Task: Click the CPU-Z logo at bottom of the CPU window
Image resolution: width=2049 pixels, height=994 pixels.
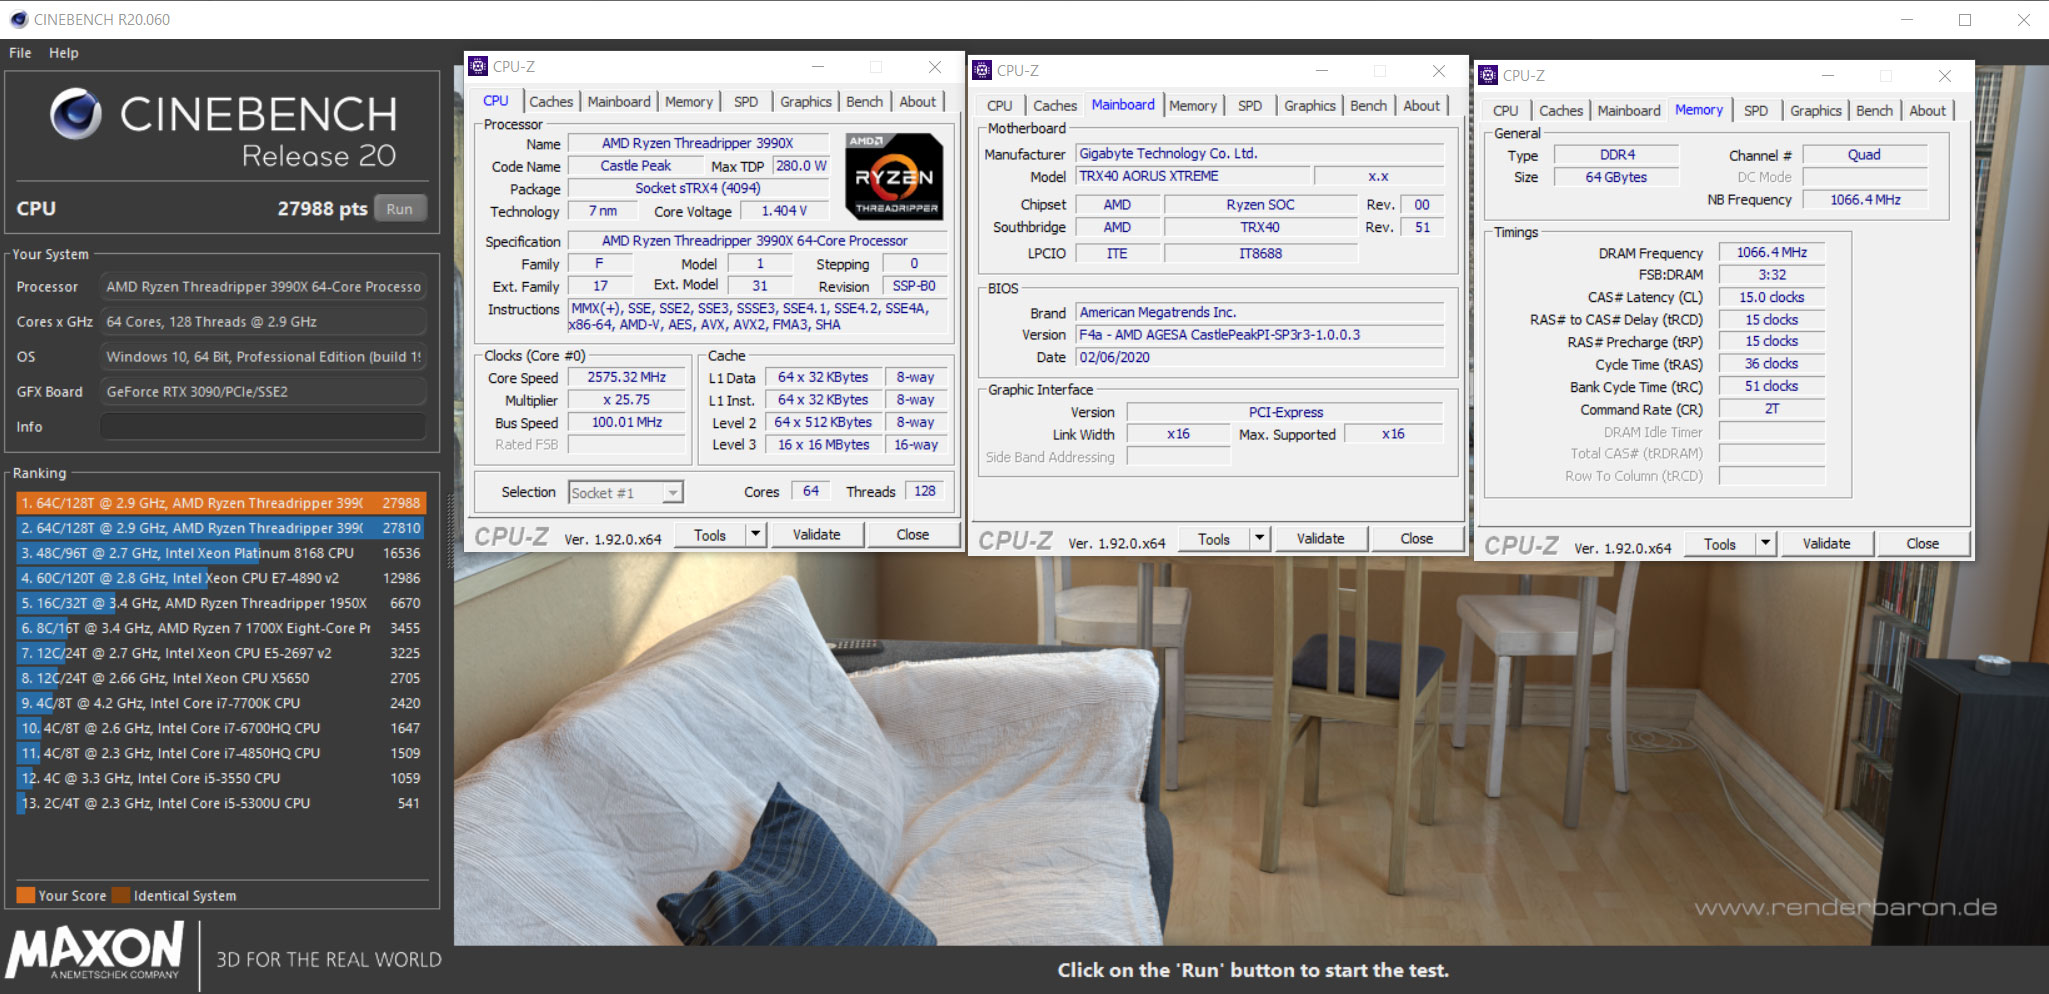Action: pos(513,537)
